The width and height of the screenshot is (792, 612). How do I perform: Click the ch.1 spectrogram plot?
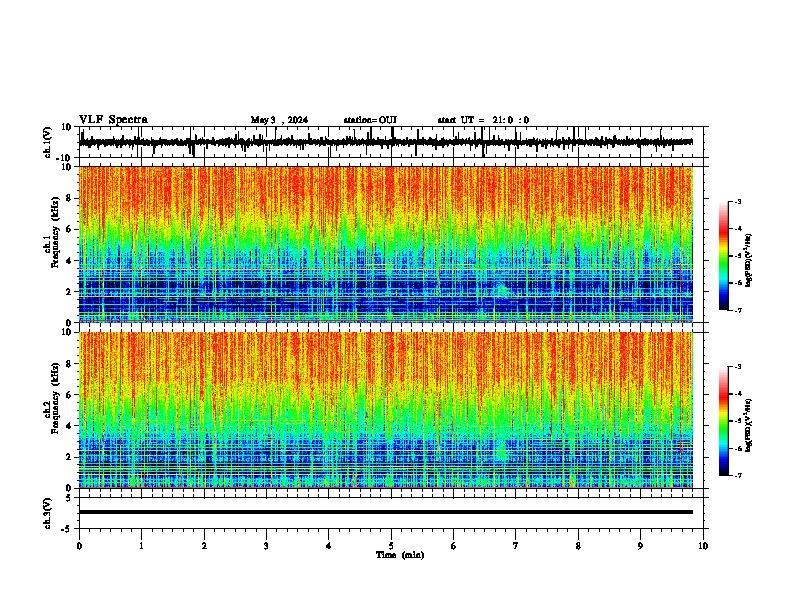coord(386,244)
